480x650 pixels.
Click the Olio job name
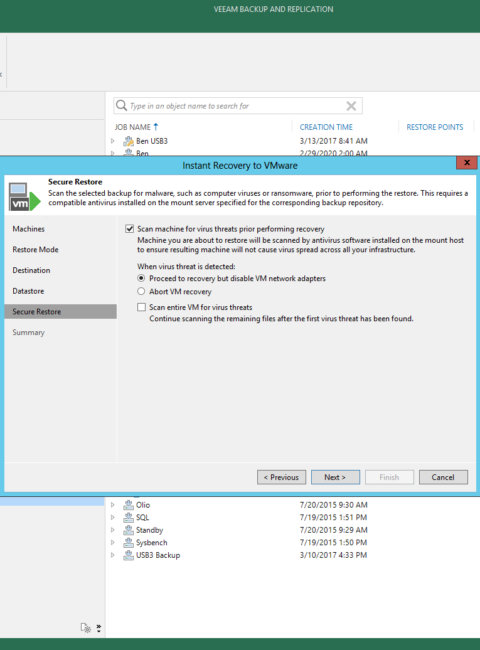tap(143, 505)
